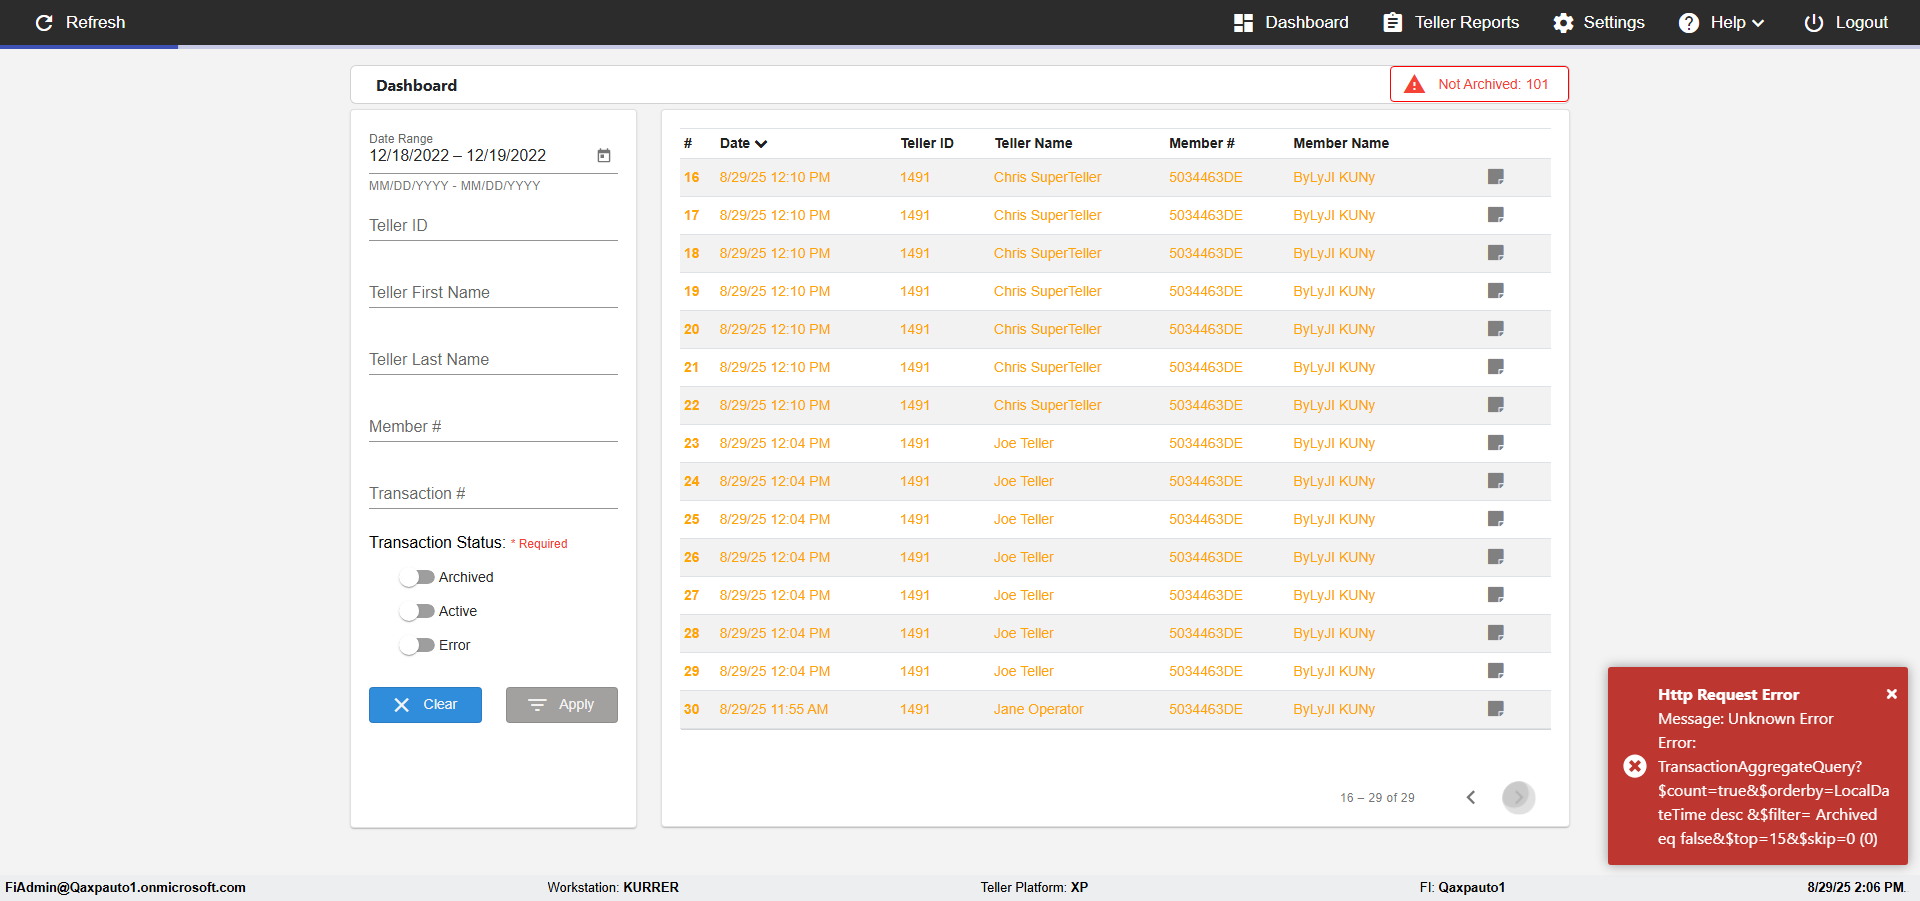The image size is (1920, 901).
Task: Open the Dashboard menu item
Action: [x=1291, y=22]
